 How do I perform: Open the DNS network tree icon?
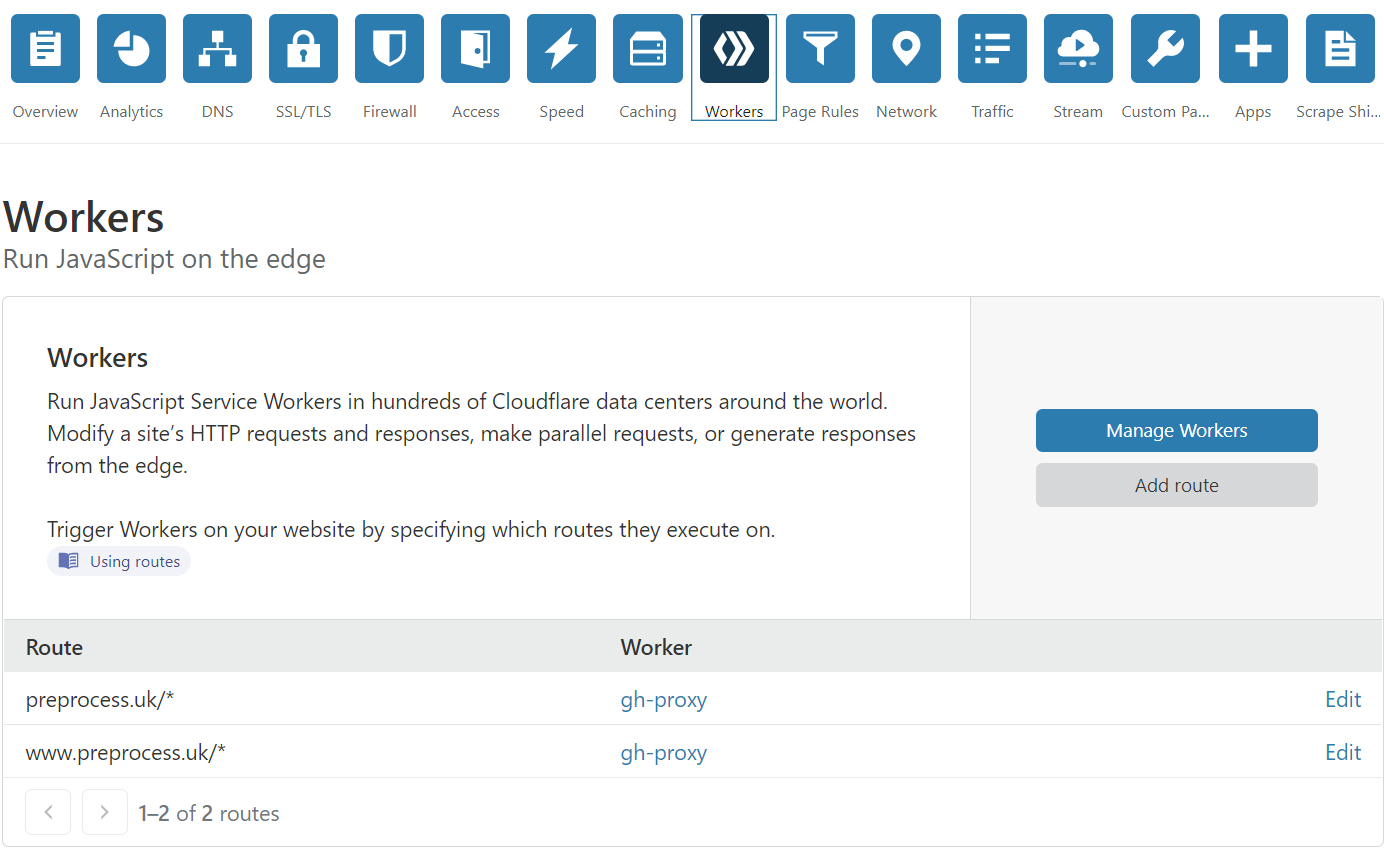(x=217, y=48)
